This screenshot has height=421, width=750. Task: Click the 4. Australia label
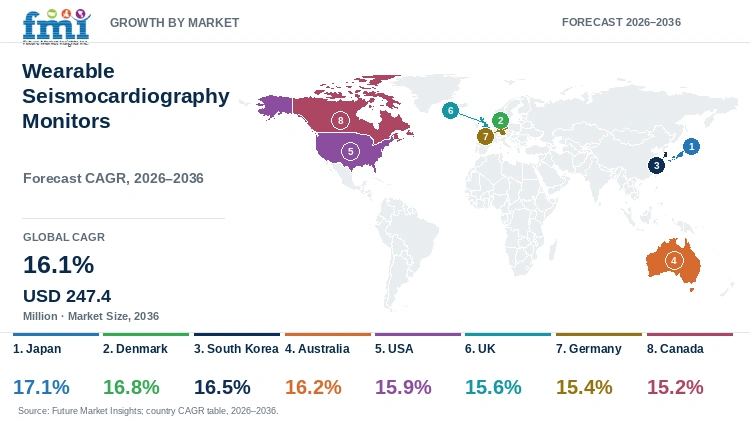317,349
